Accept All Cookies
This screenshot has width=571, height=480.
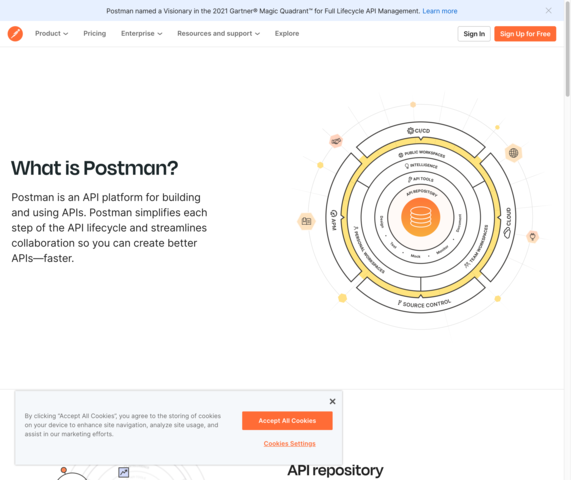[x=287, y=421]
